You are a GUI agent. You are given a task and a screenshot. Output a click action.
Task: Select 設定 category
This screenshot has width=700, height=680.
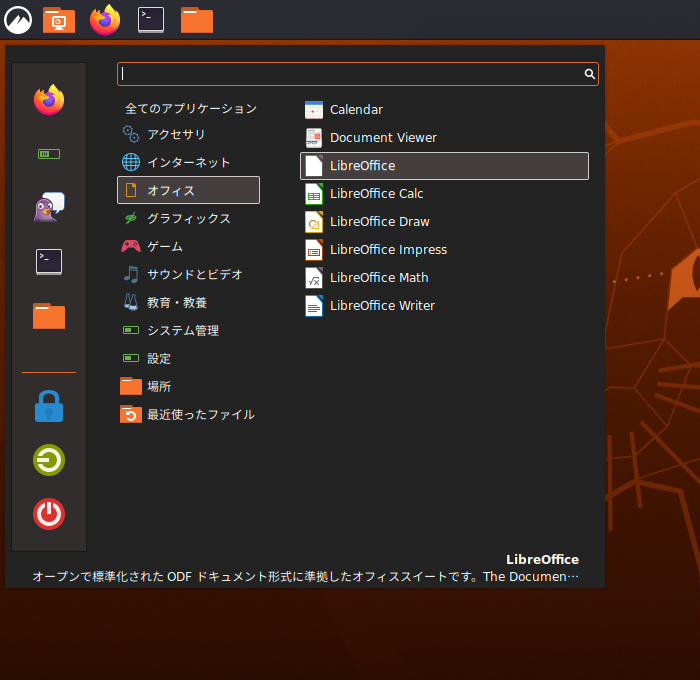tap(188, 359)
